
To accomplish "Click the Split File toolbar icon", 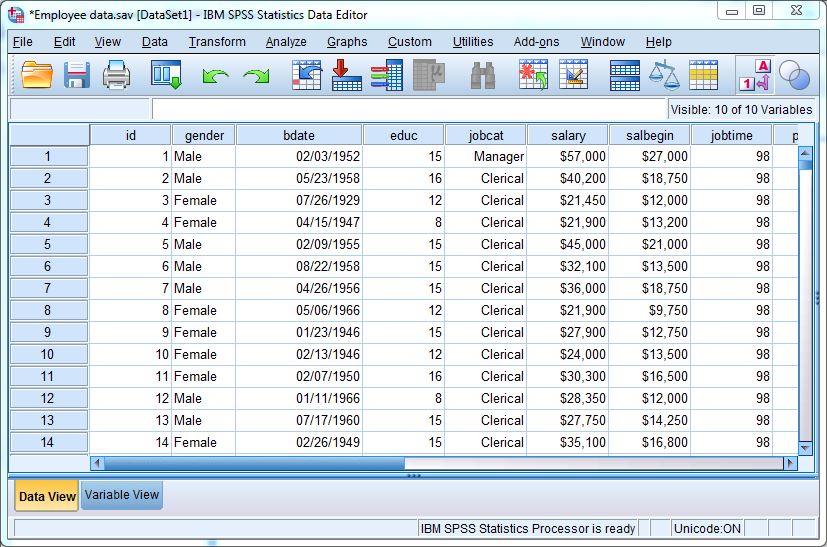I will [625, 75].
